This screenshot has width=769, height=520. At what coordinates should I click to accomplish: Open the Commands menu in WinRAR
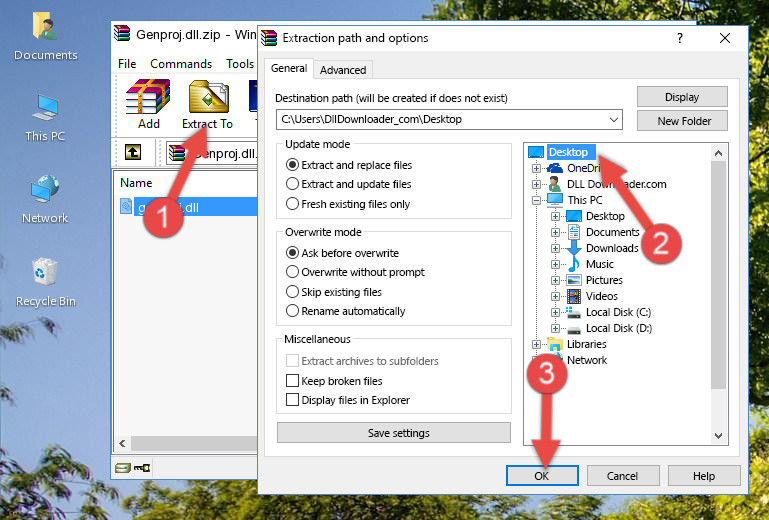click(x=181, y=64)
